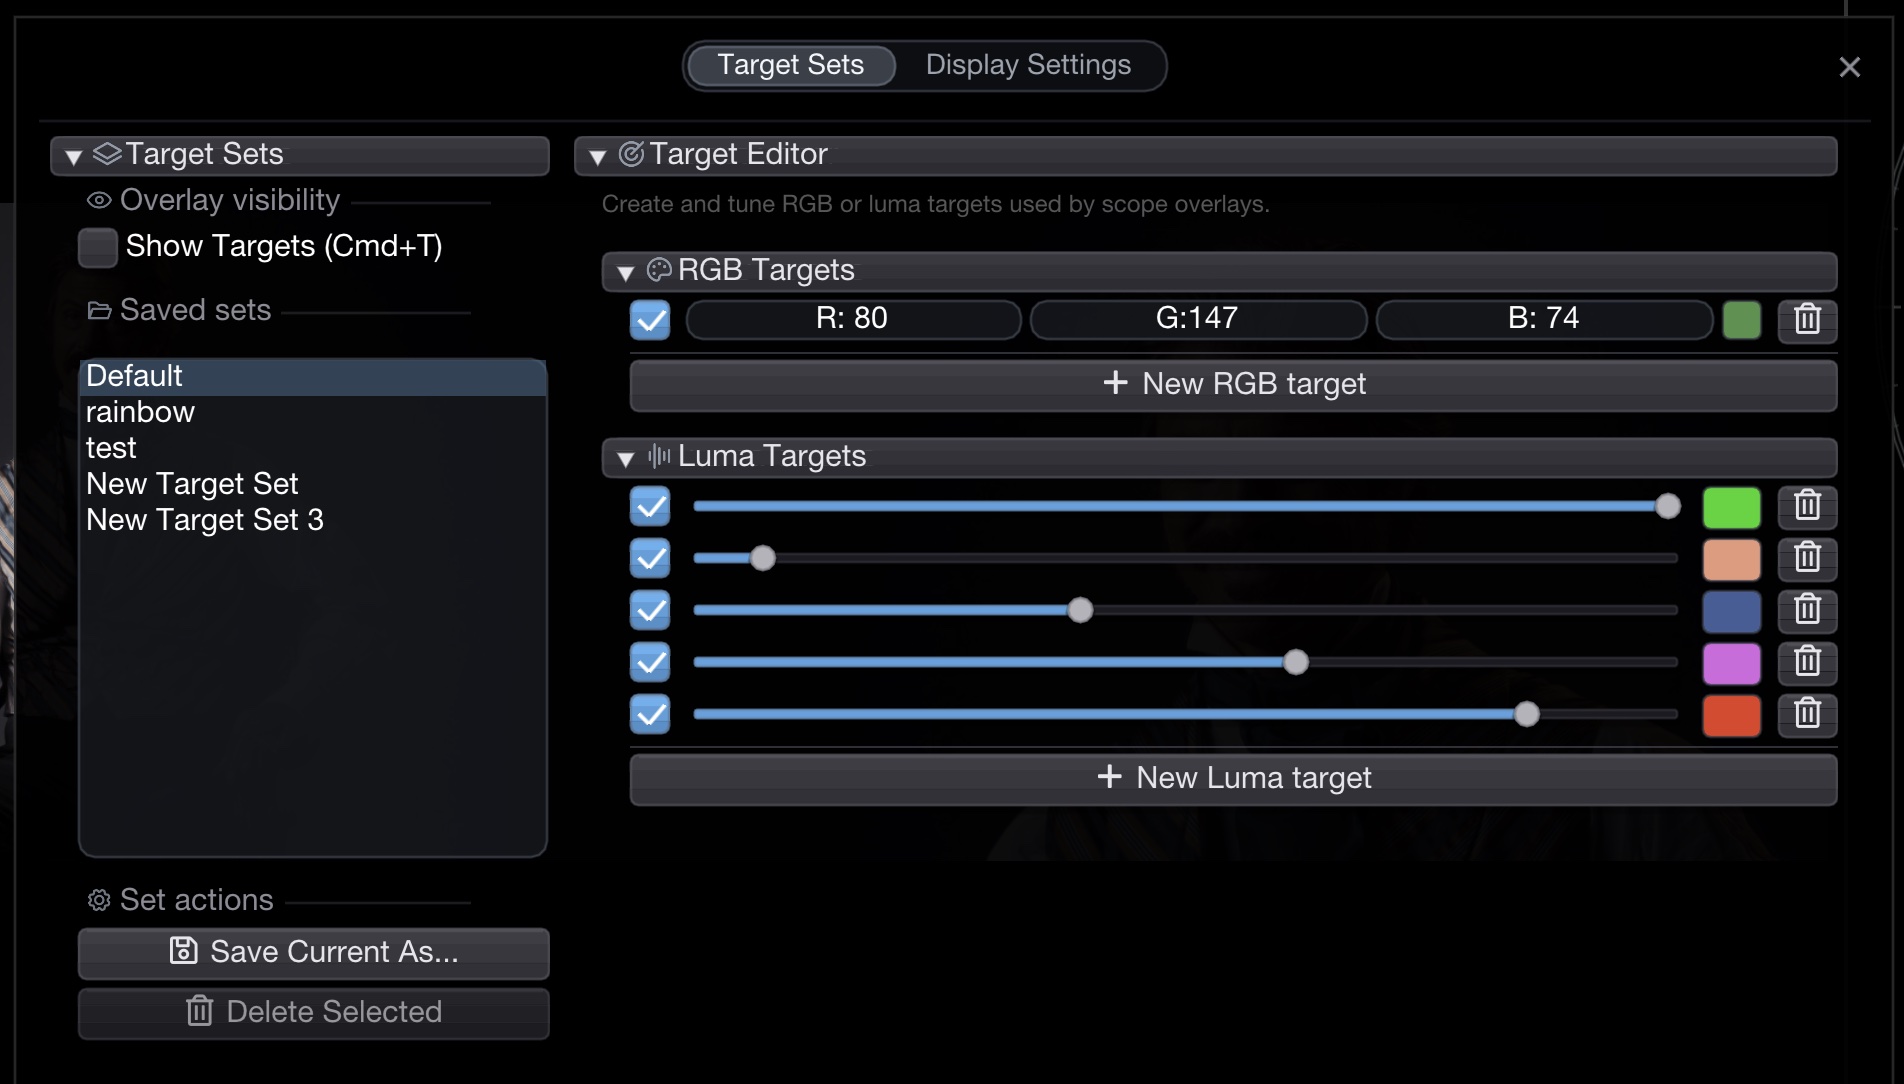This screenshot has width=1904, height=1084.
Task: Enable the Show Targets checkbox
Action: [98, 247]
